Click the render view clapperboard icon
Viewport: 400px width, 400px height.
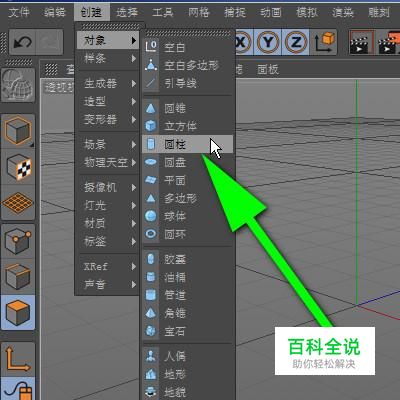tap(361, 42)
